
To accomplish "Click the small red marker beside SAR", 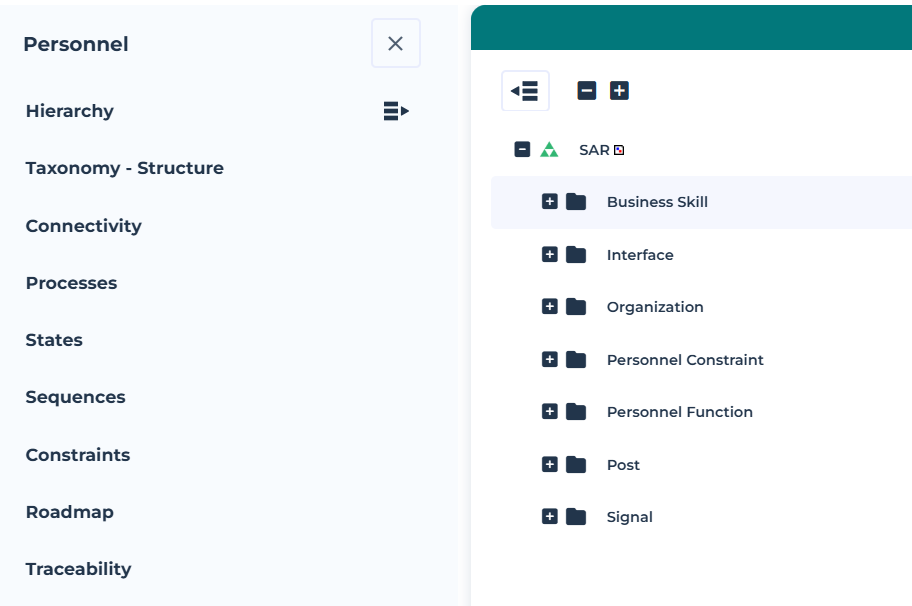I will 619,150.
